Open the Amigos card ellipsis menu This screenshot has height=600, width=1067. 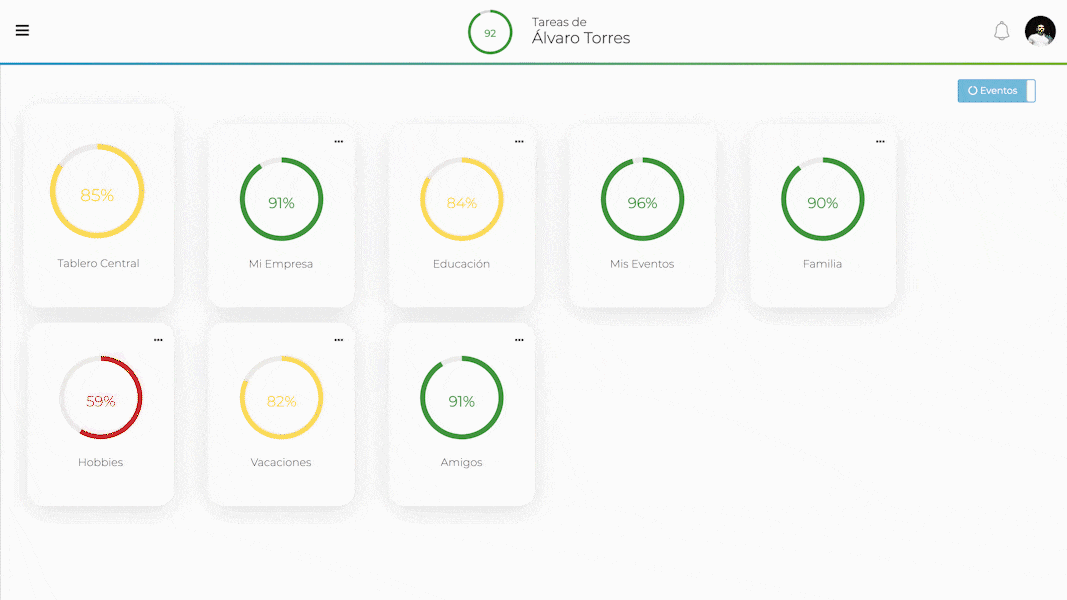(x=519, y=340)
